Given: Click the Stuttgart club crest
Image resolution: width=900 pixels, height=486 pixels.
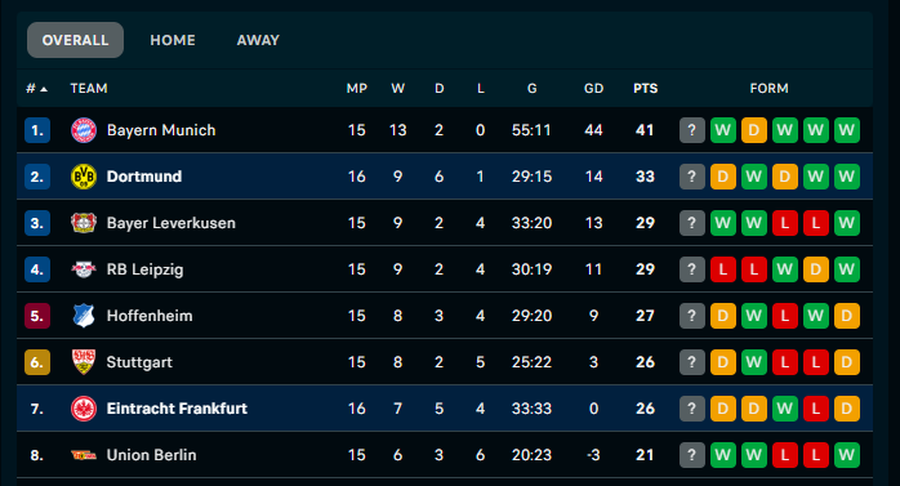Looking at the screenshot, I should click(83, 362).
